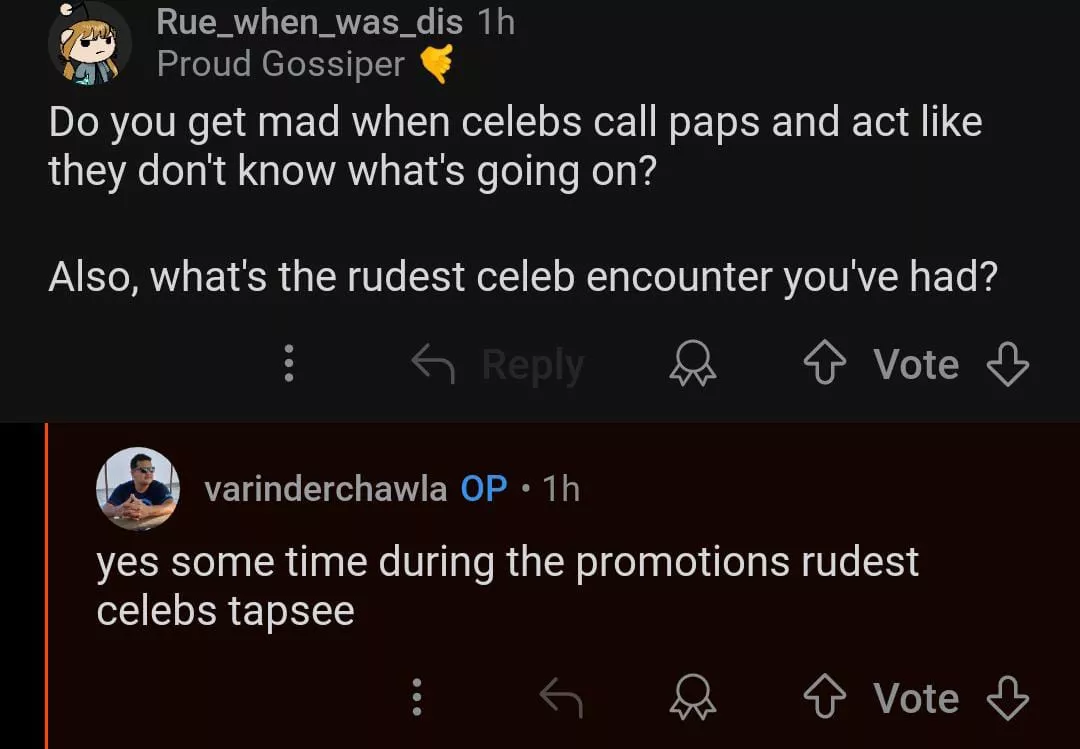Click the Proud Gossiper flair
1080x749 pixels.
[x=281, y=64]
